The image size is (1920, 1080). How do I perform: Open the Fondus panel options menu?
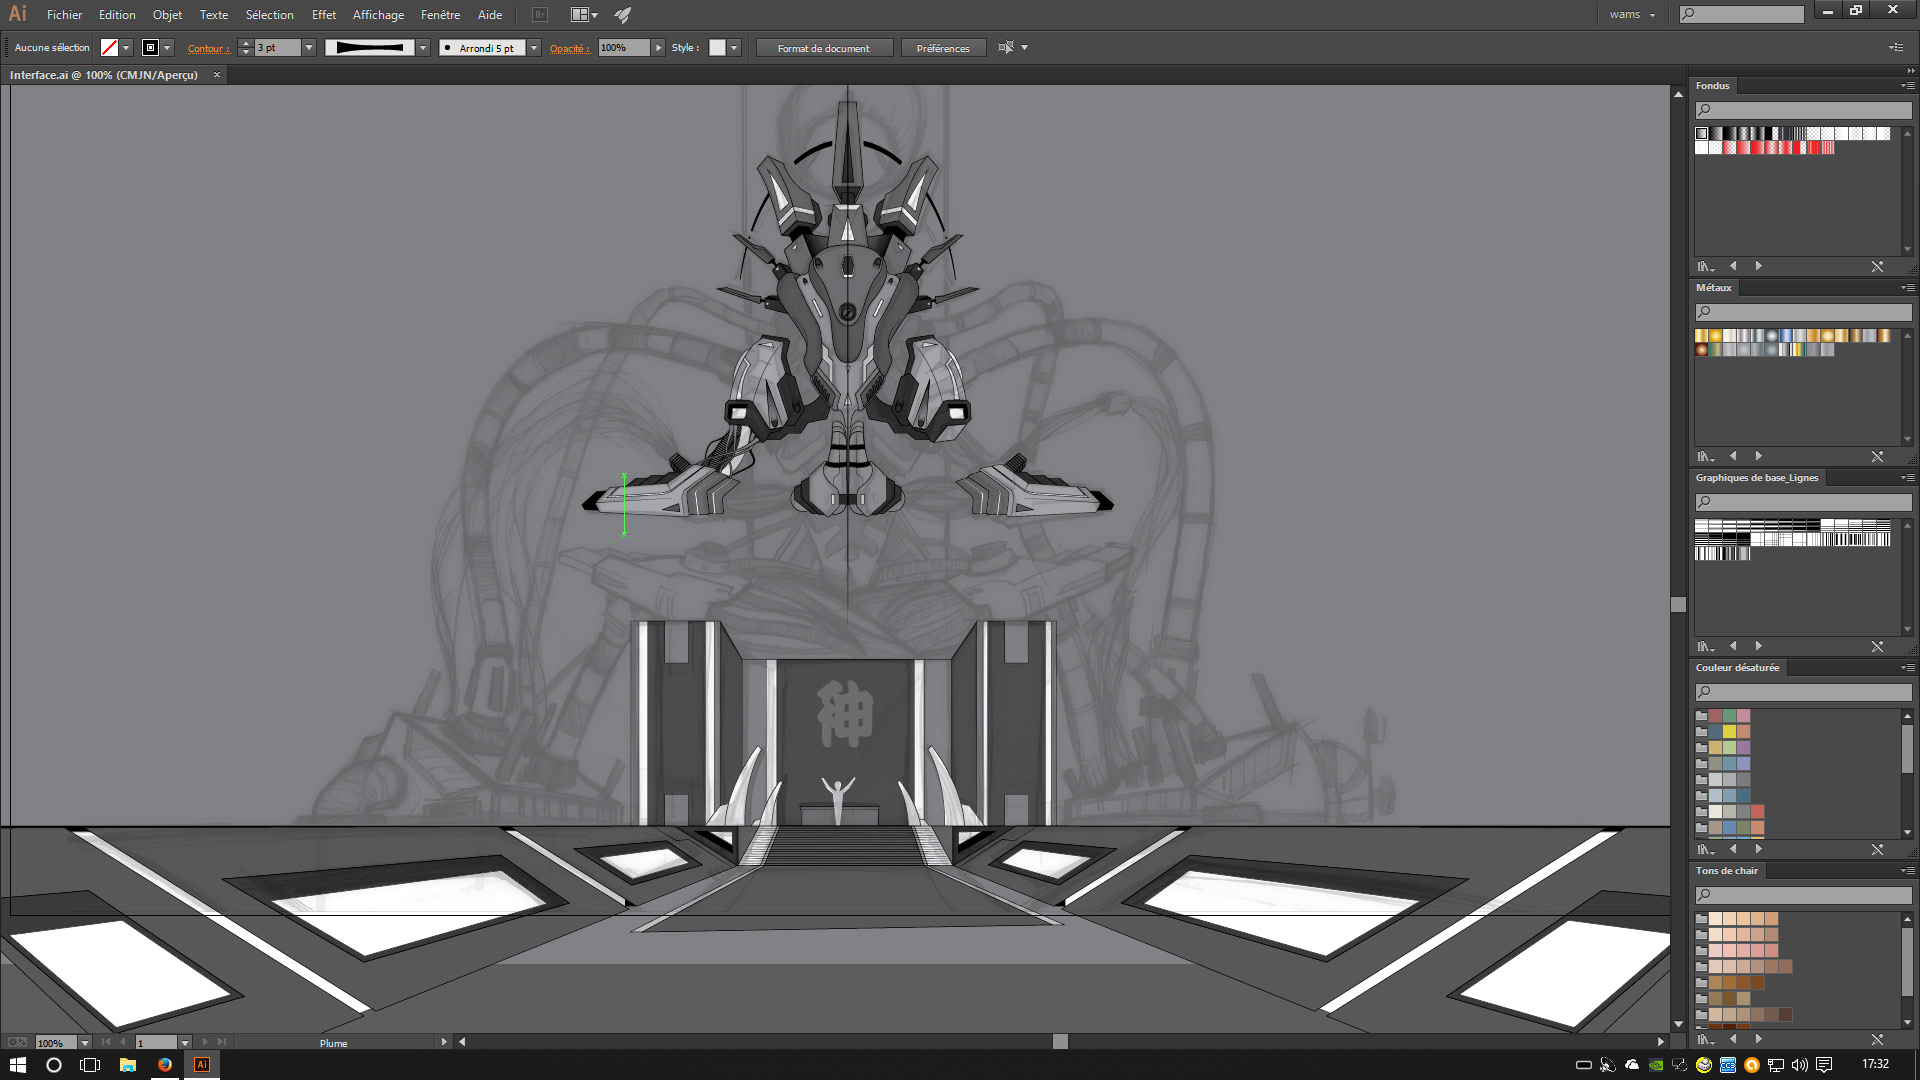tap(1908, 86)
